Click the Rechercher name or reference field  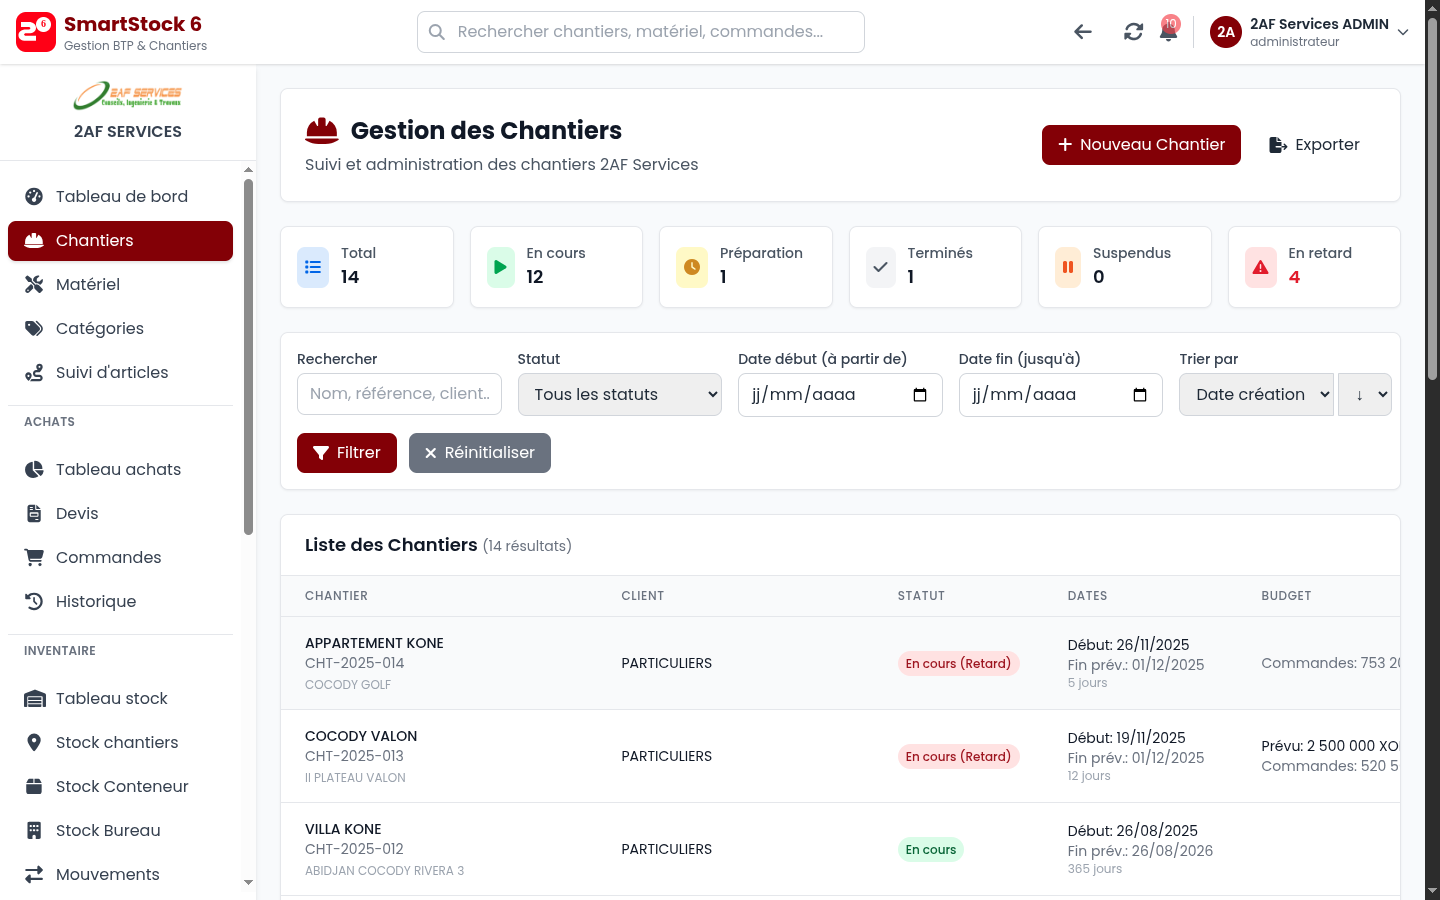coord(399,394)
